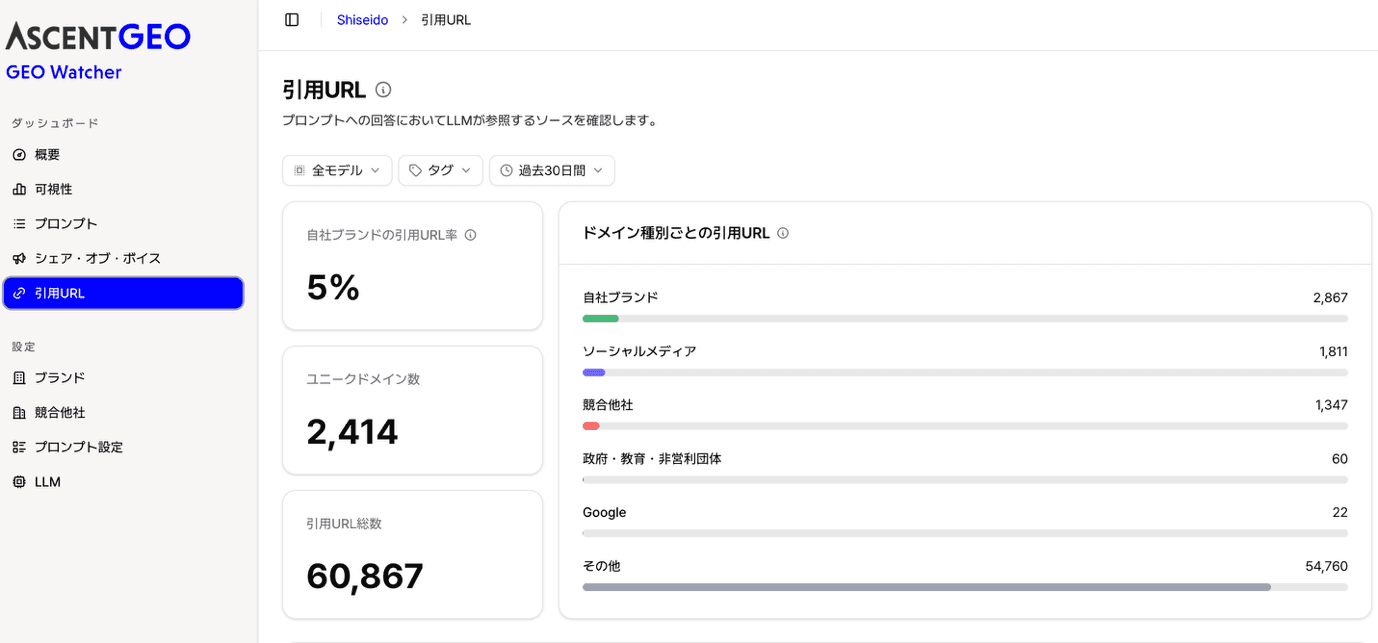Image resolution: width=1378 pixels, height=643 pixels.
Task: Click the LLM chip icon
Action: click(x=19, y=482)
